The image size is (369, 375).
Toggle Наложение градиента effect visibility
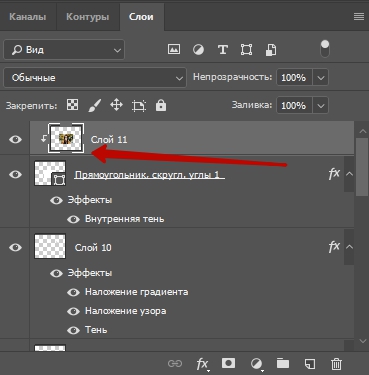73,292
